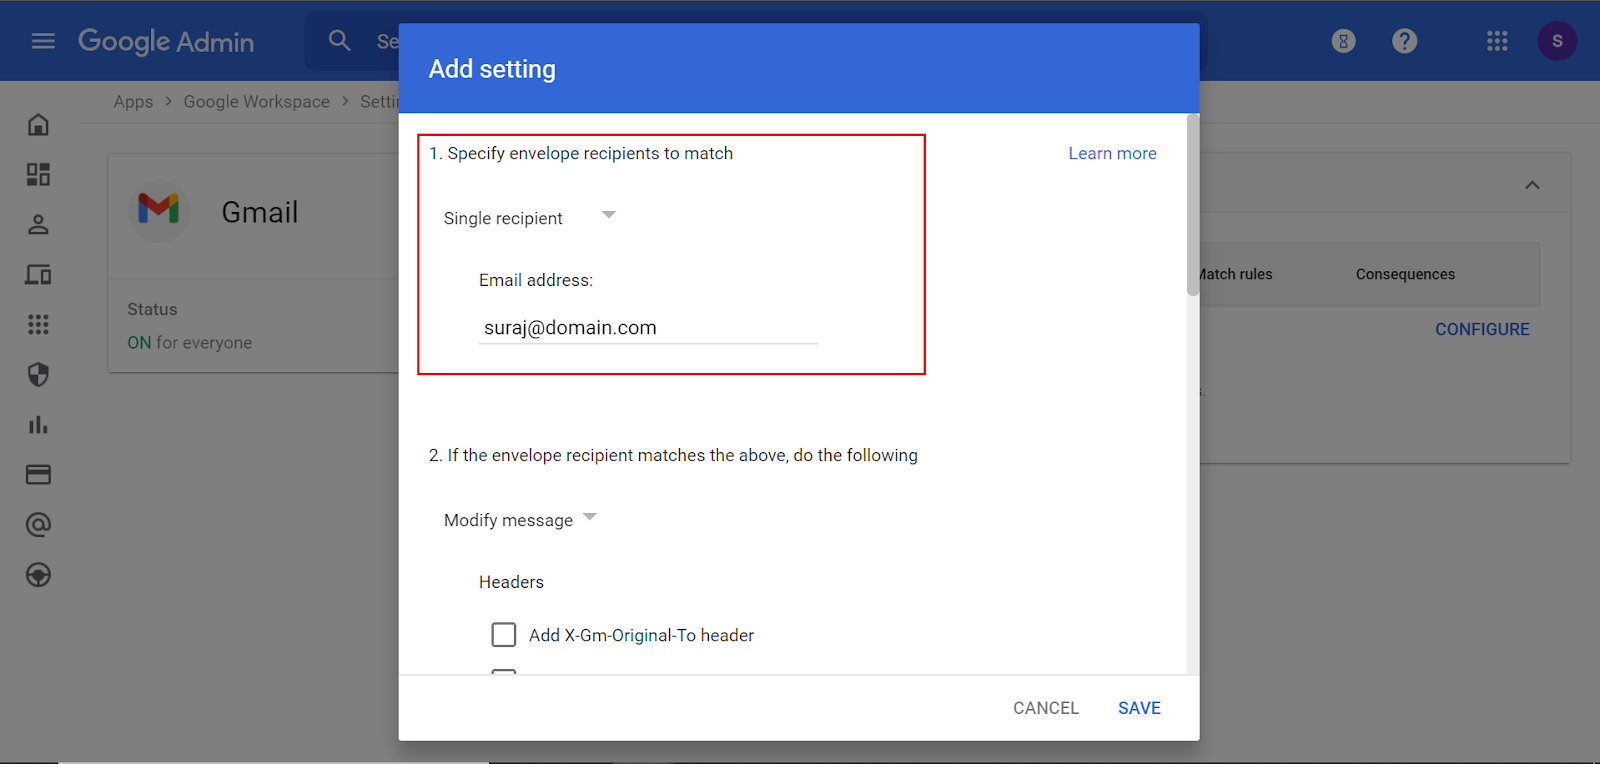Open Apps grid icon in sidebar
The width and height of the screenshot is (1600, 764).
pos(38,325)
